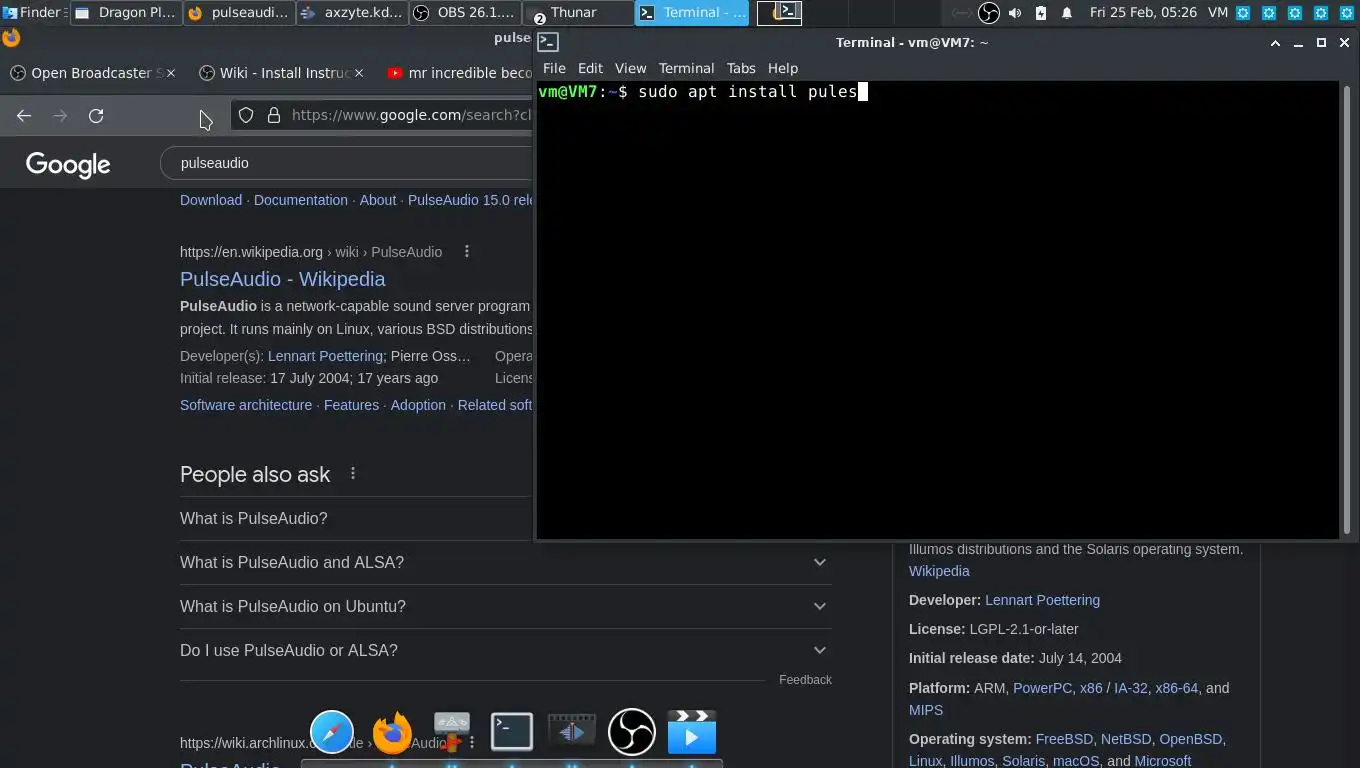Screen dimensions: 1360x768
Task: Open three-dot menu beside People also ask
Action: pos(353,473)
